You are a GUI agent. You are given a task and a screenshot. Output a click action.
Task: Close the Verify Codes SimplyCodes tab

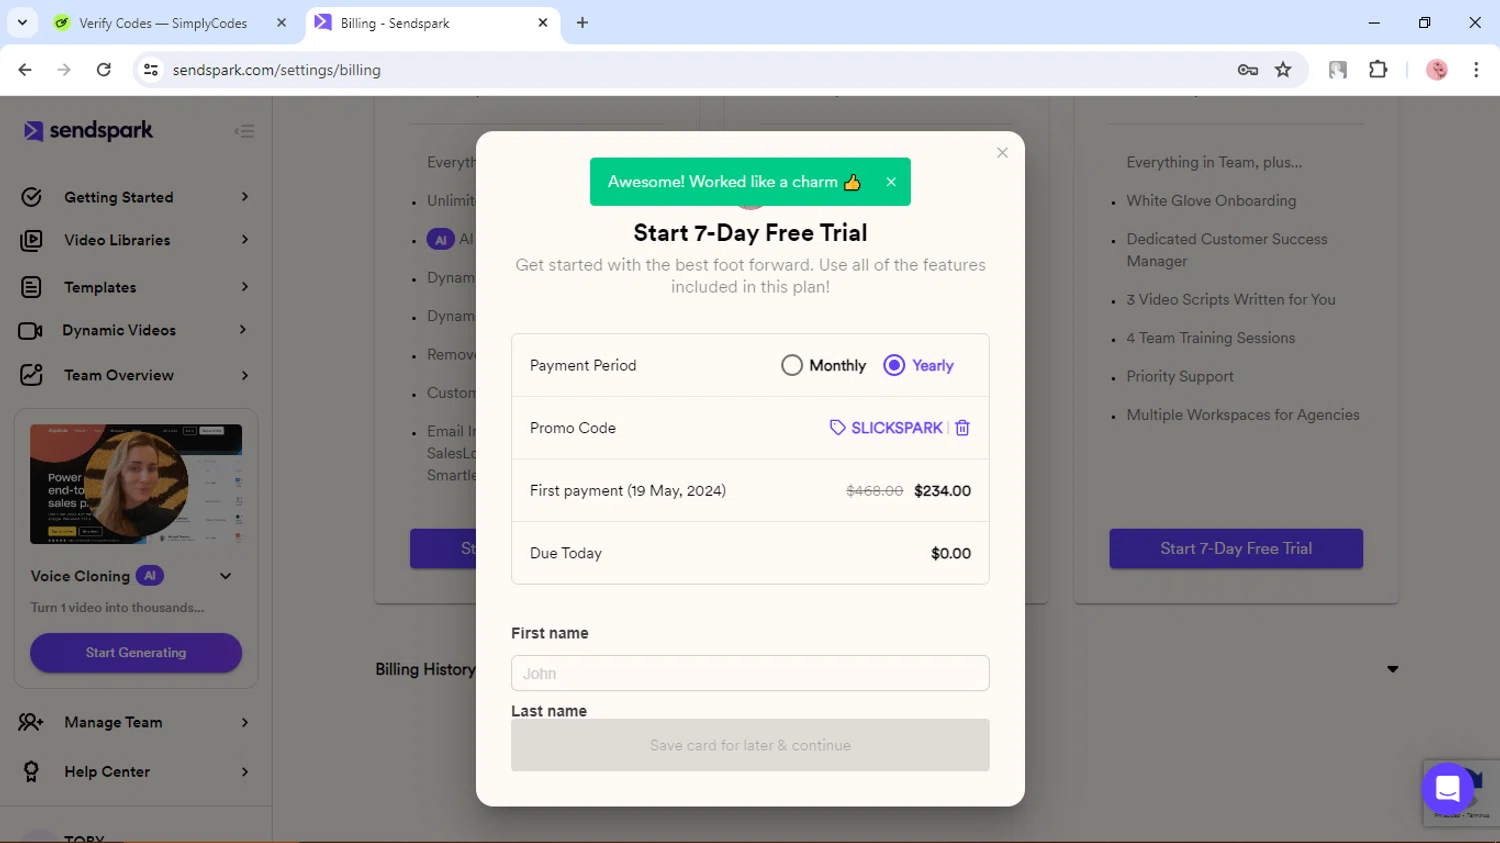[281, 23]
